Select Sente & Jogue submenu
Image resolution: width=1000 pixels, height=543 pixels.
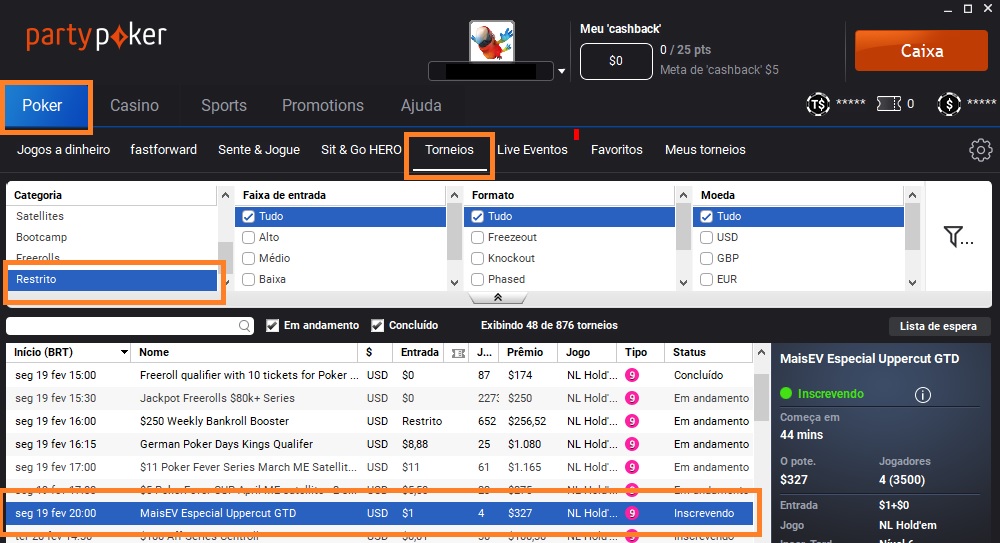(x=259, y=149)
